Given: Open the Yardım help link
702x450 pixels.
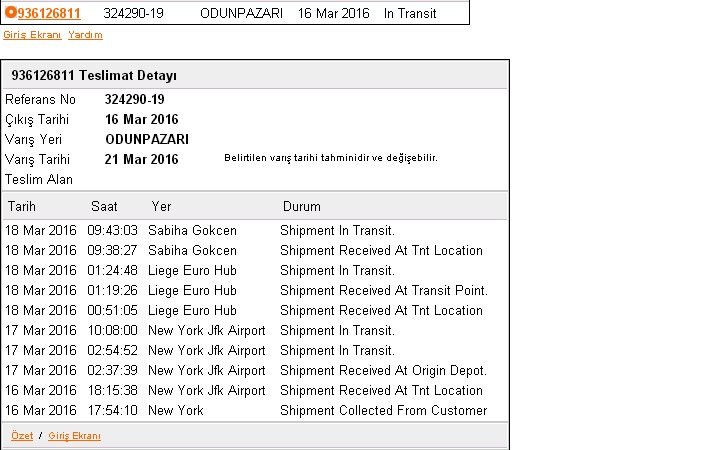Looking at the screenshot, I should [x=86, y=35].
